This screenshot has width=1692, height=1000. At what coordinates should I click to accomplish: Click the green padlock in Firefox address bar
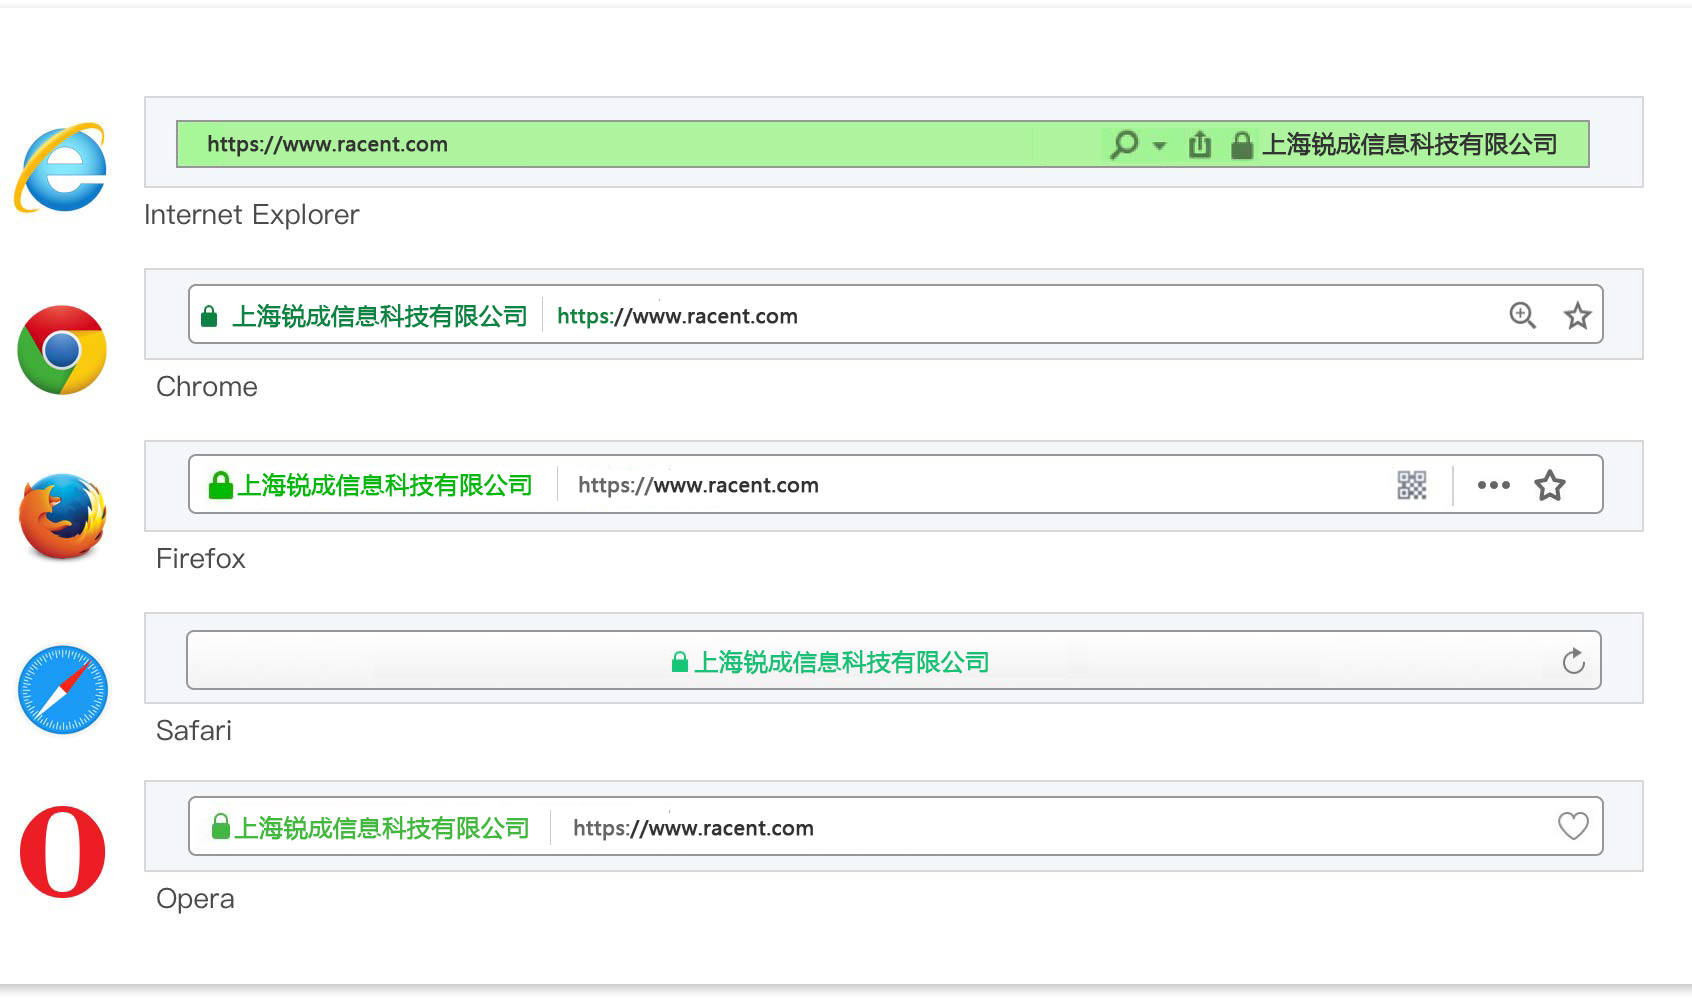click(x=220, y=486)
